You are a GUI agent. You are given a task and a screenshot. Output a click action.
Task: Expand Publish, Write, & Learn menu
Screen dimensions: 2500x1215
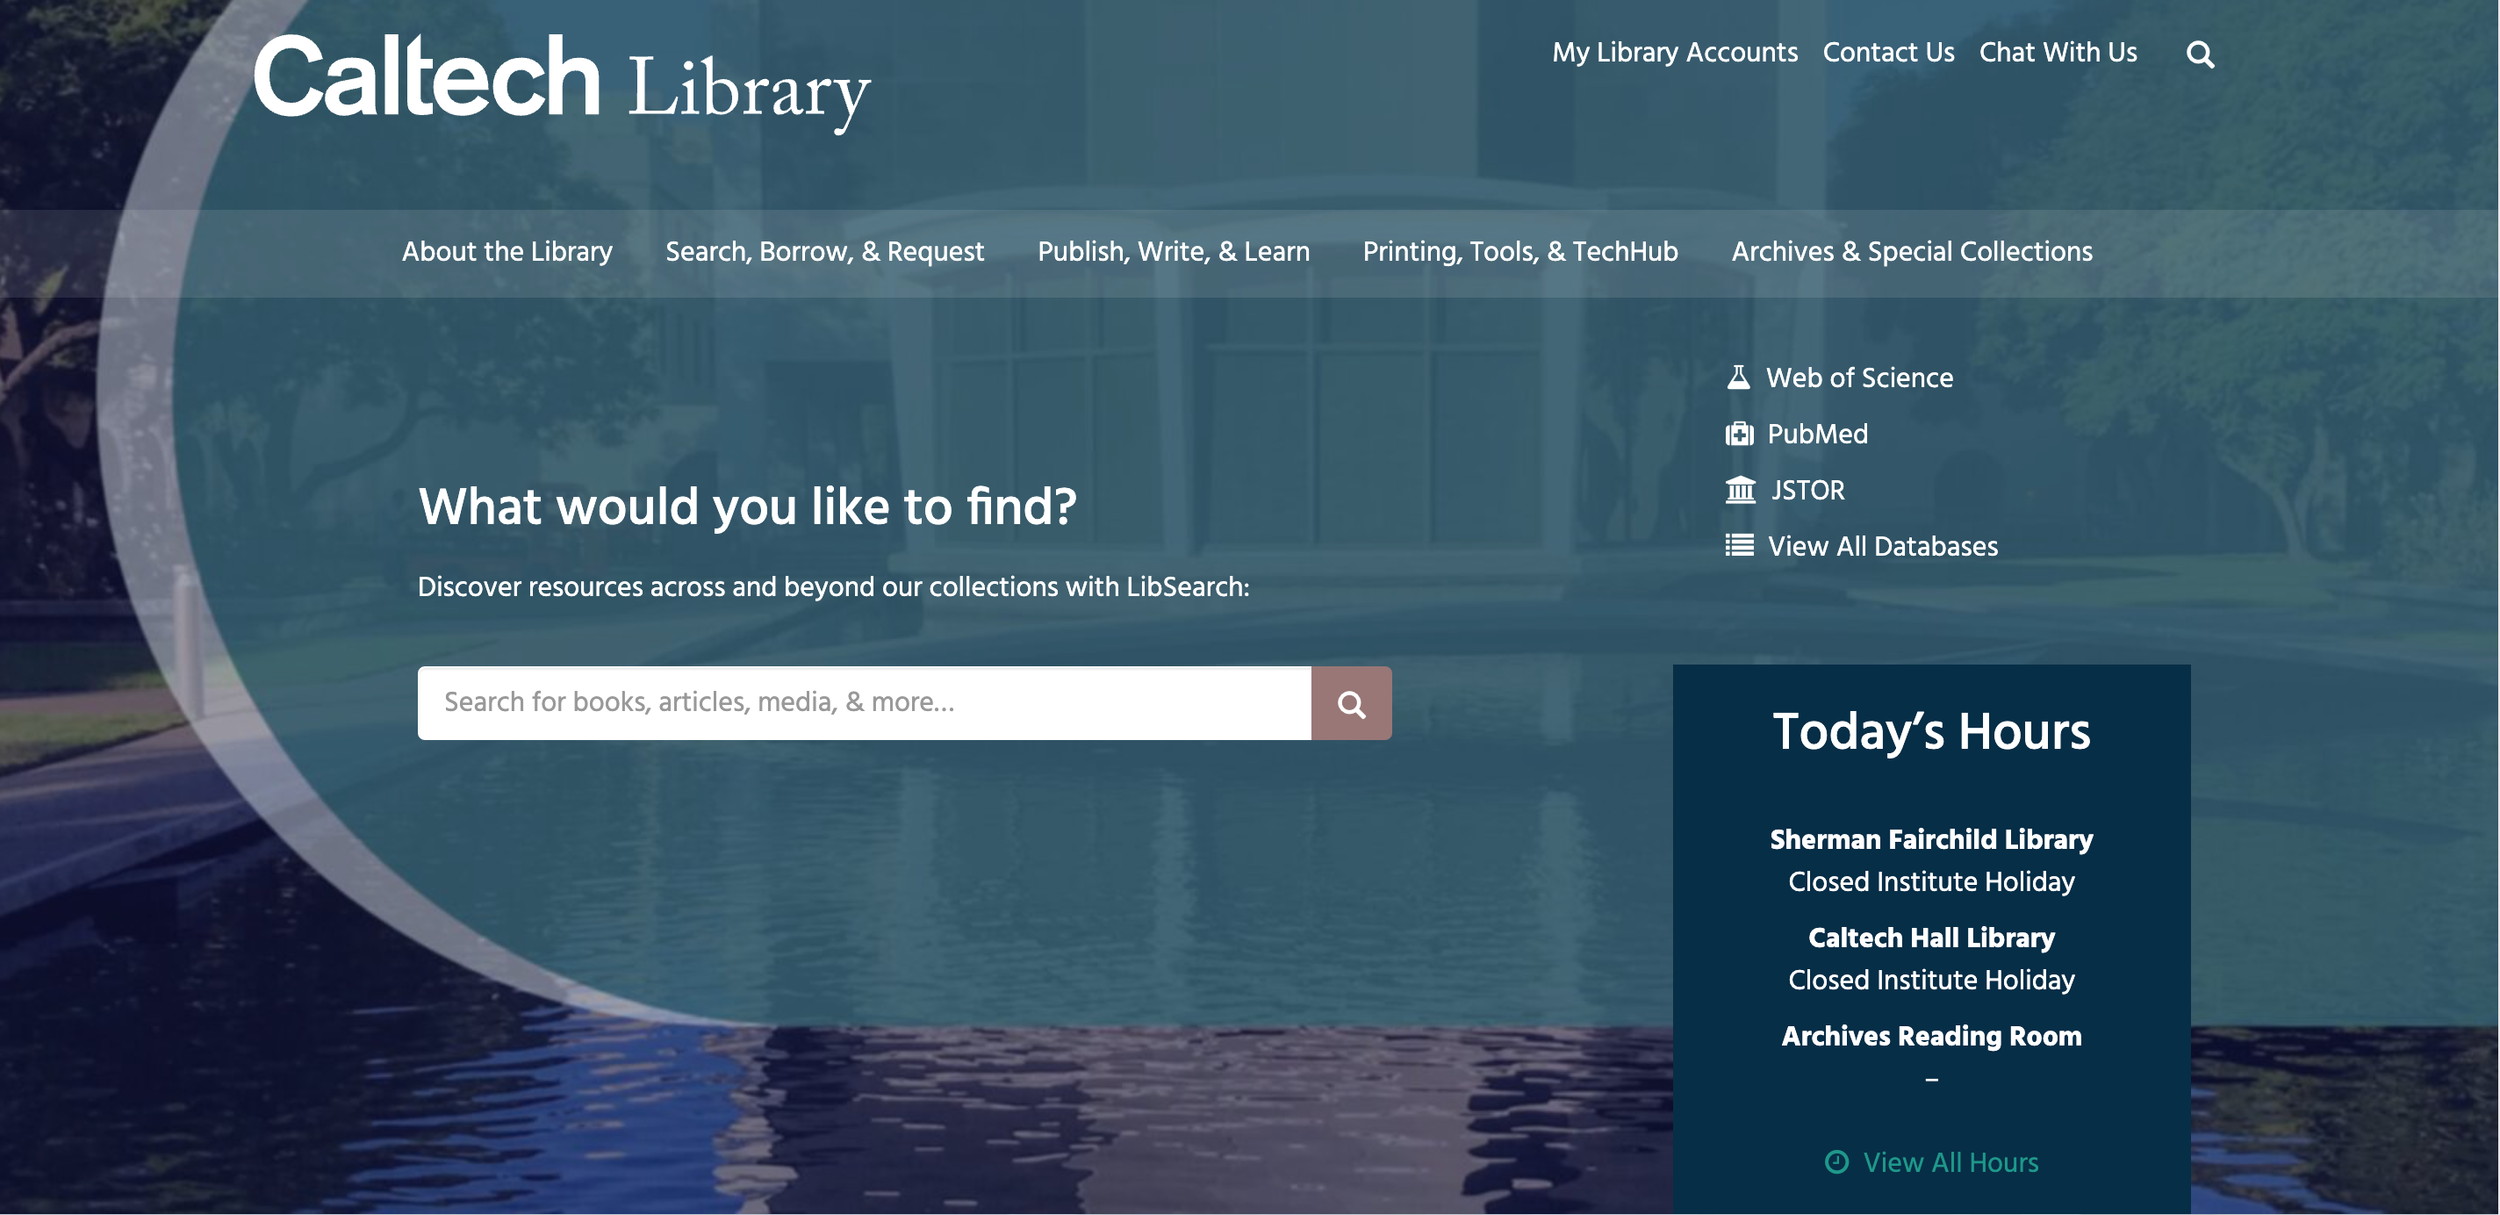point(1173,252)
